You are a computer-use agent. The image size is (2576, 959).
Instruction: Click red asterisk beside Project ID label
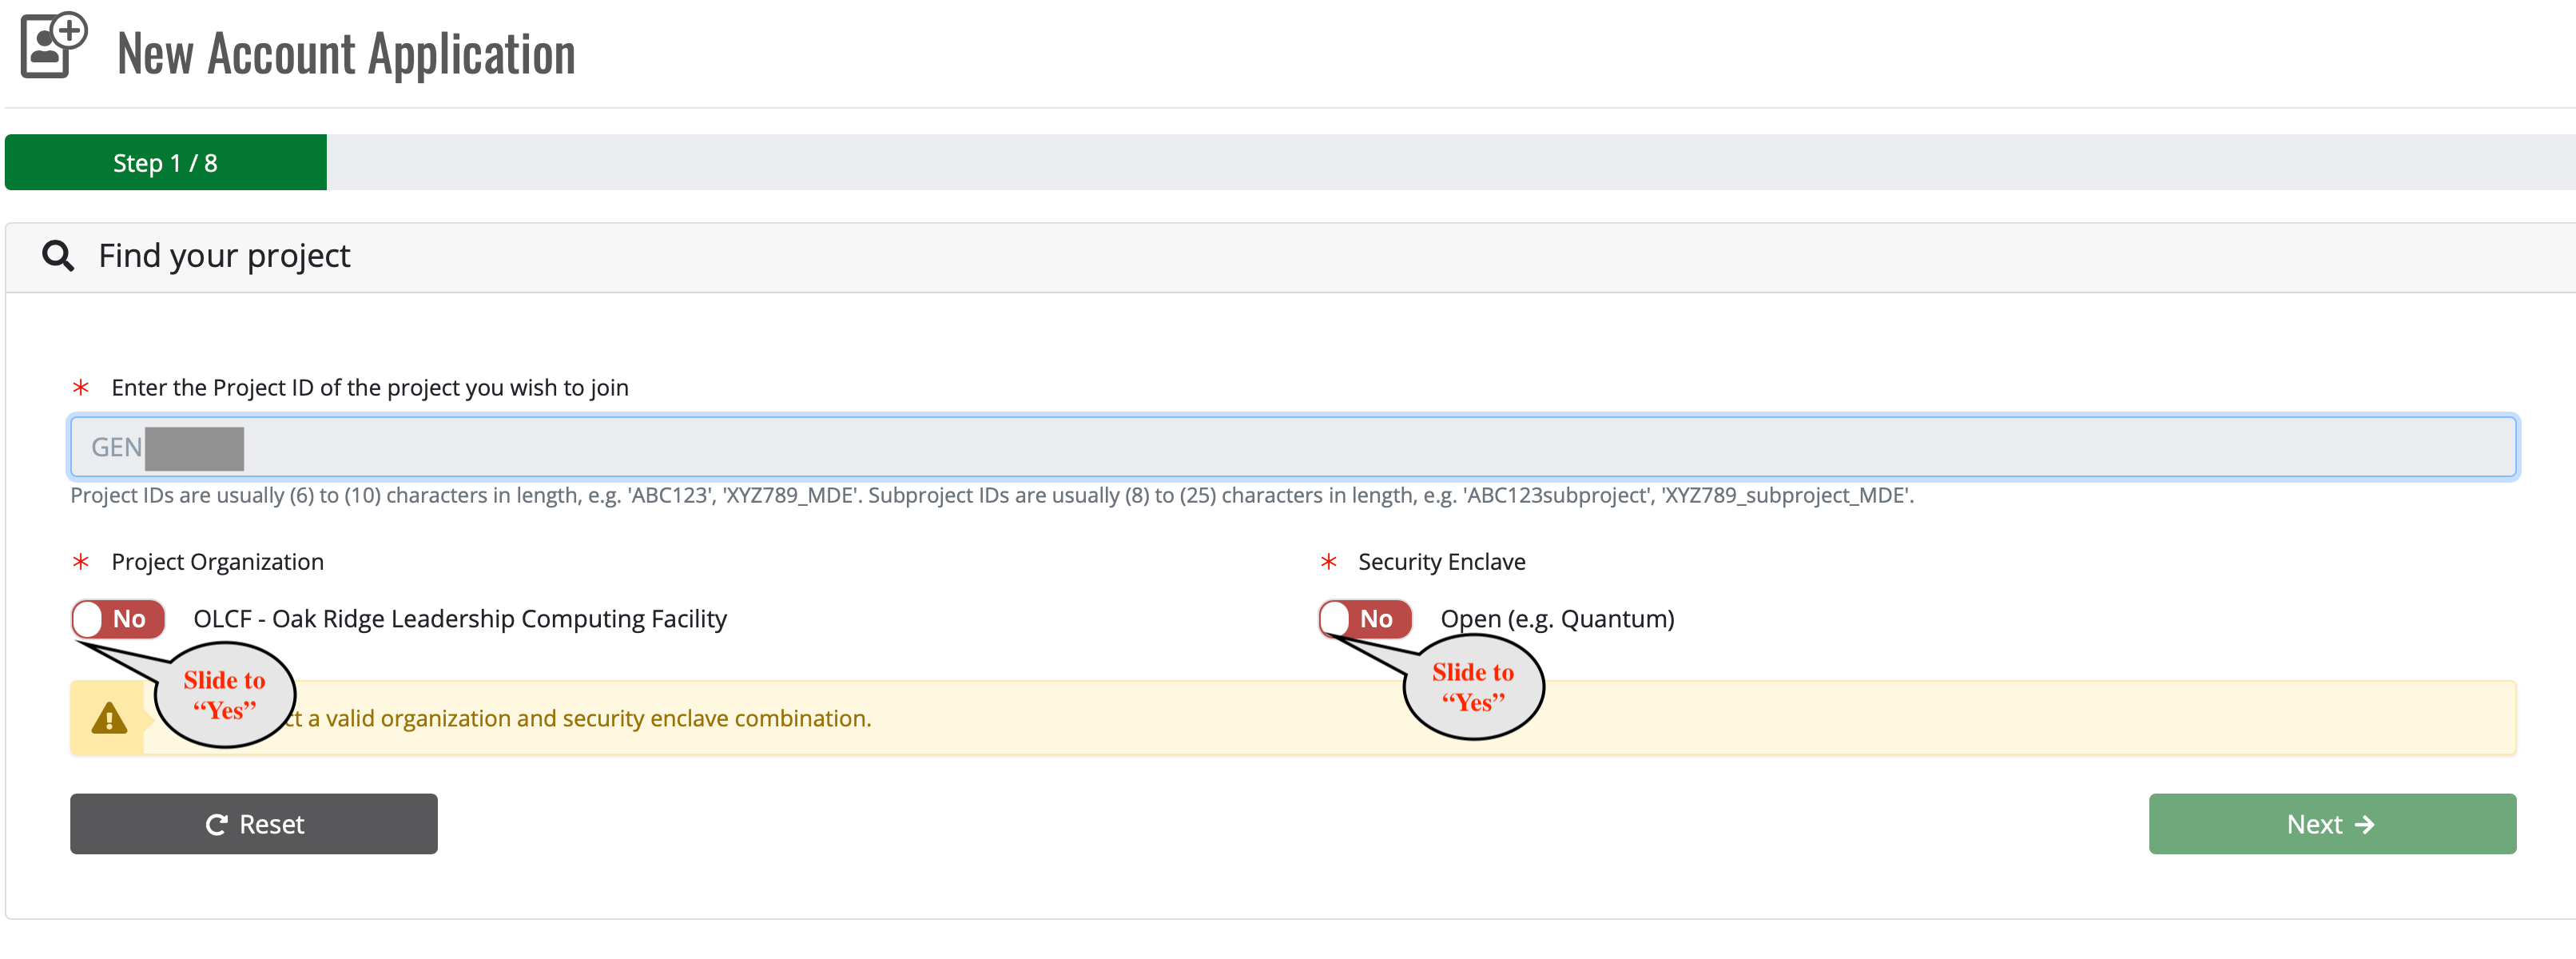(x=81, y=388)
